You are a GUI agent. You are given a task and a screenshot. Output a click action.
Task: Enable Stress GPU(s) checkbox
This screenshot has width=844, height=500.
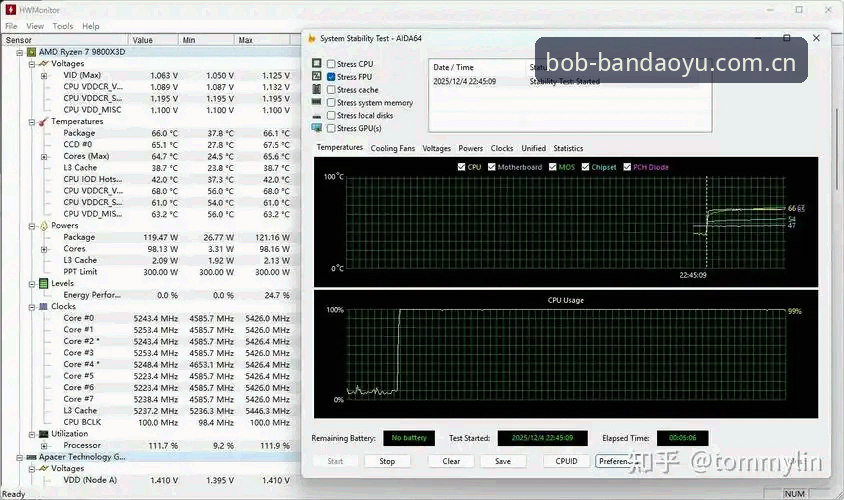[331, 129]
